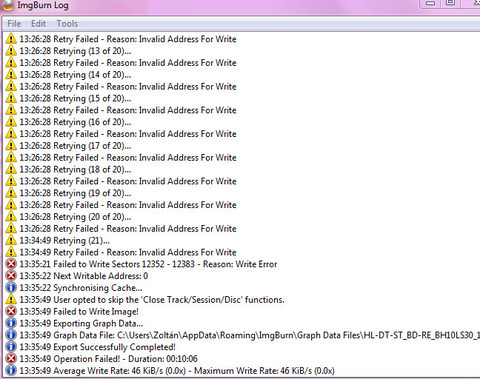Select 'Next Writable Address: 0' log line

(x=84, y=276)
